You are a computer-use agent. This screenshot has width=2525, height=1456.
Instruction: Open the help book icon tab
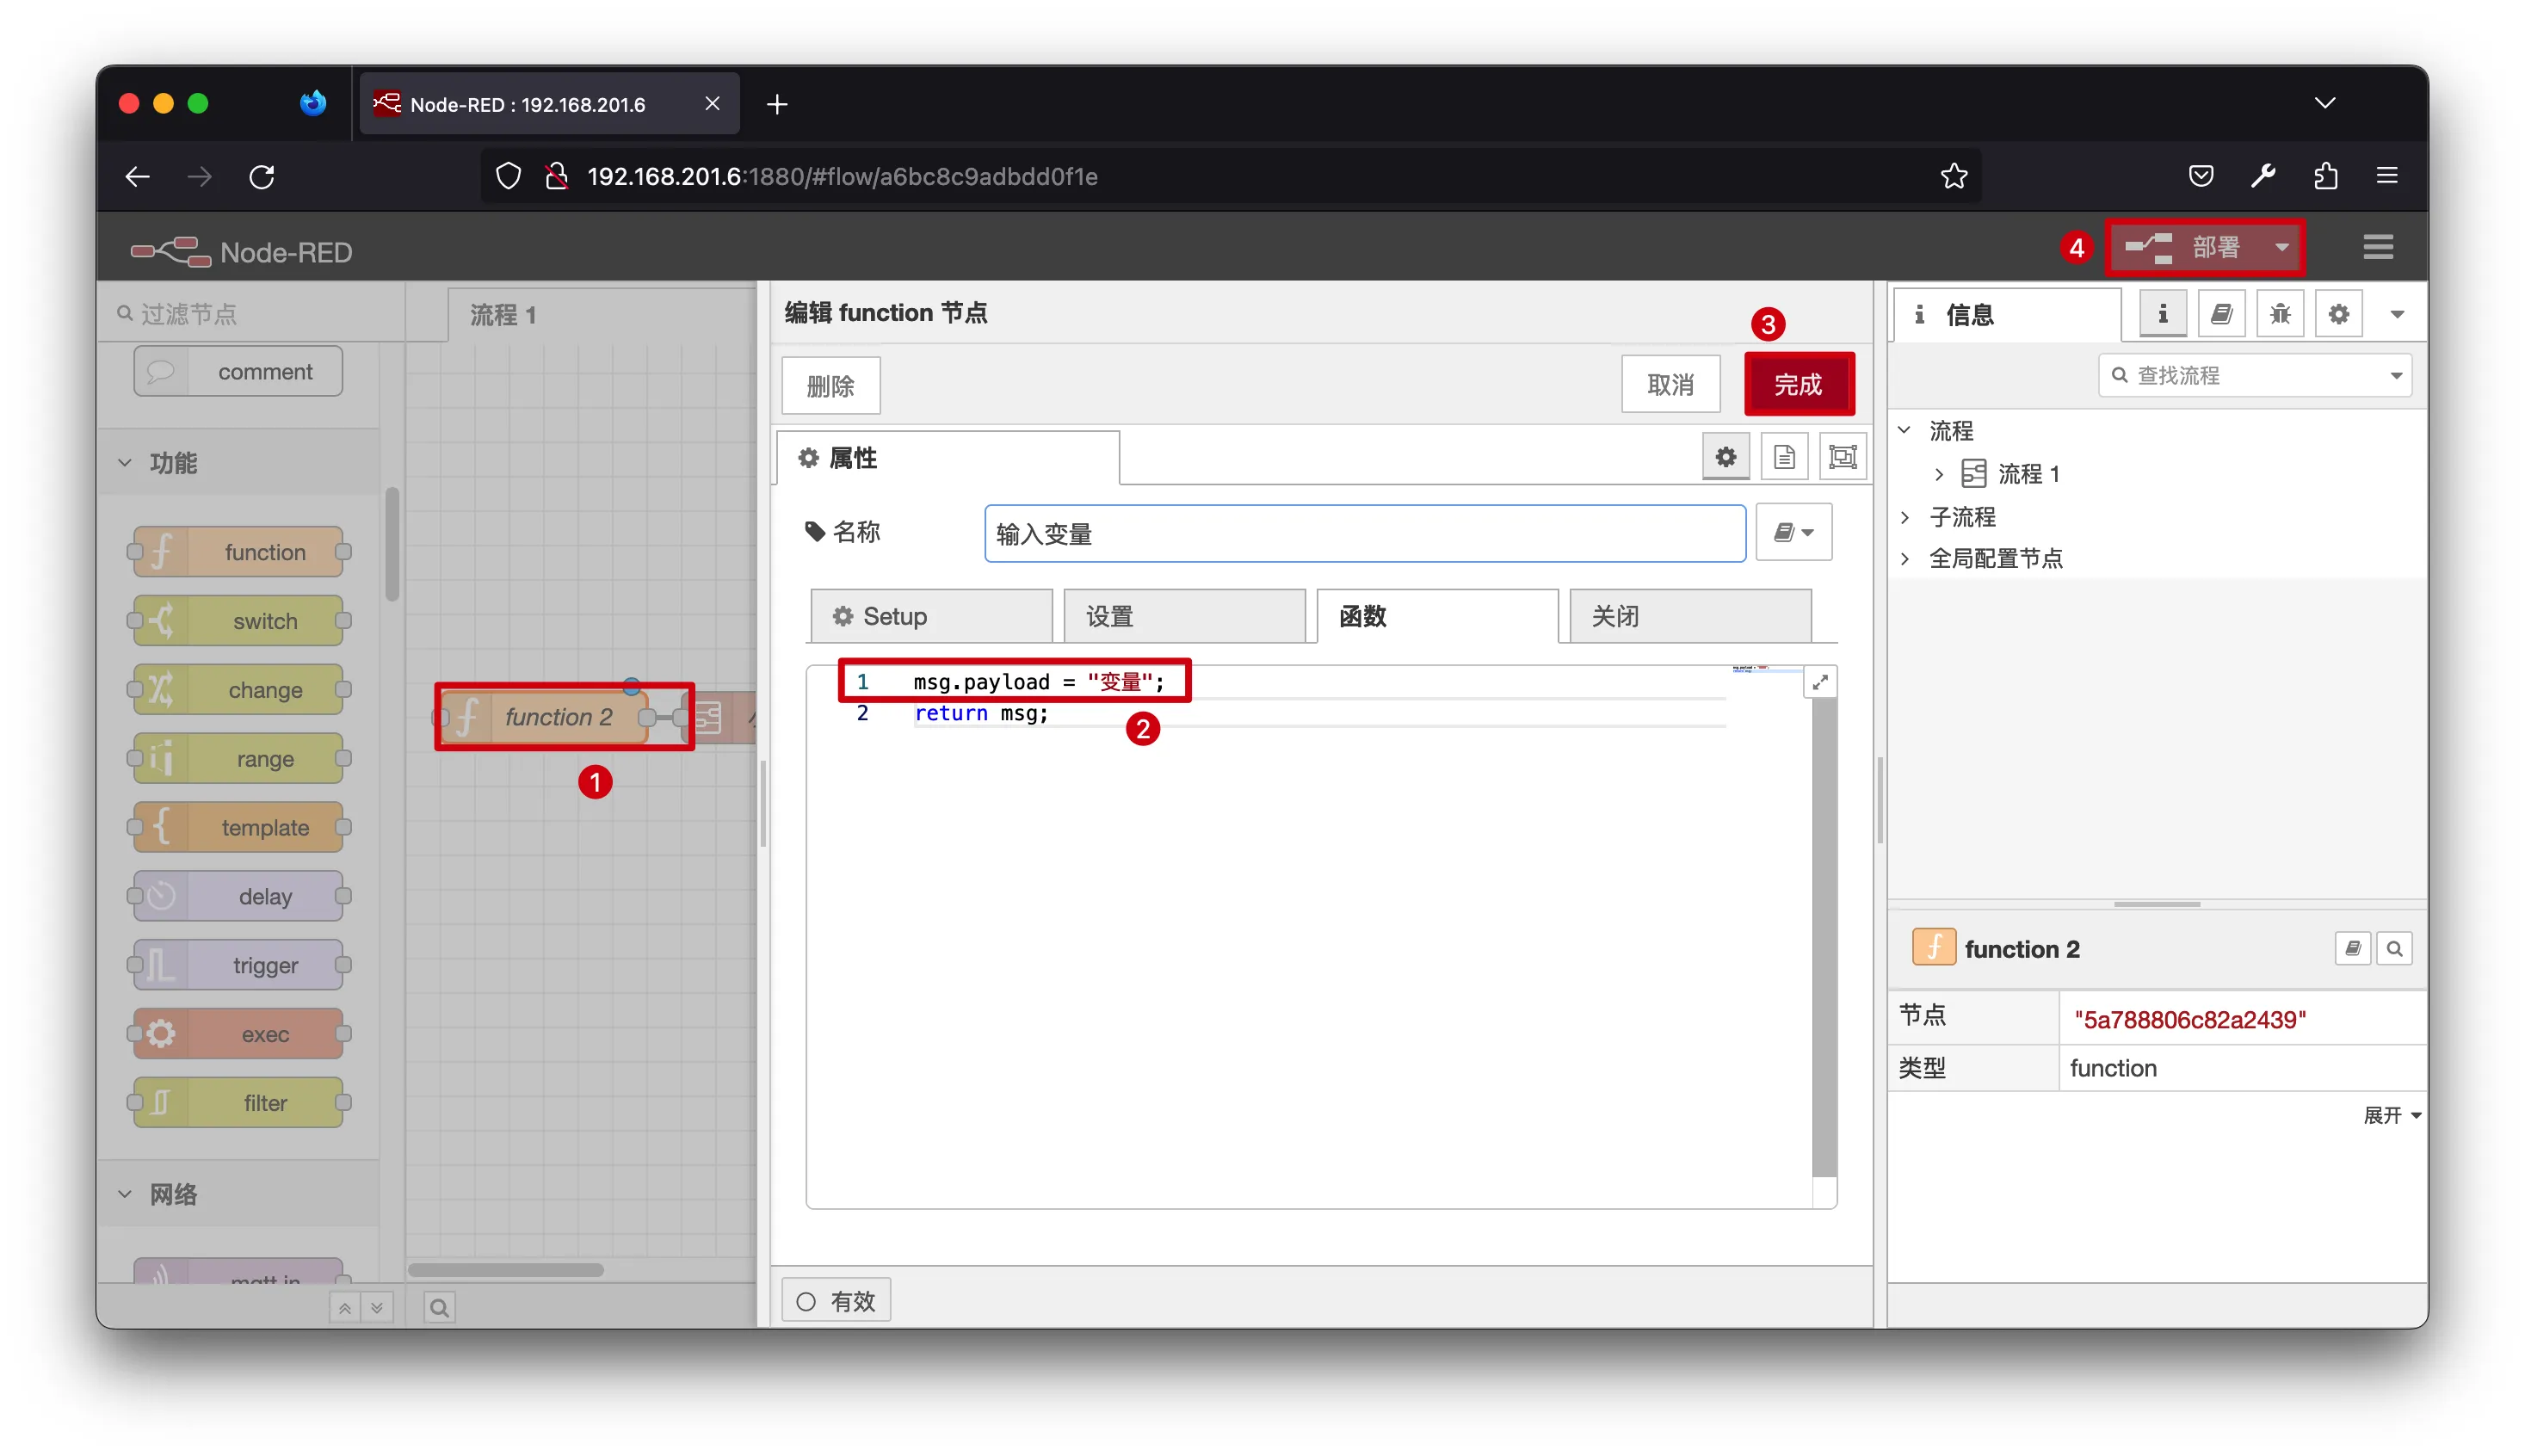click(x=2220, y=314)
